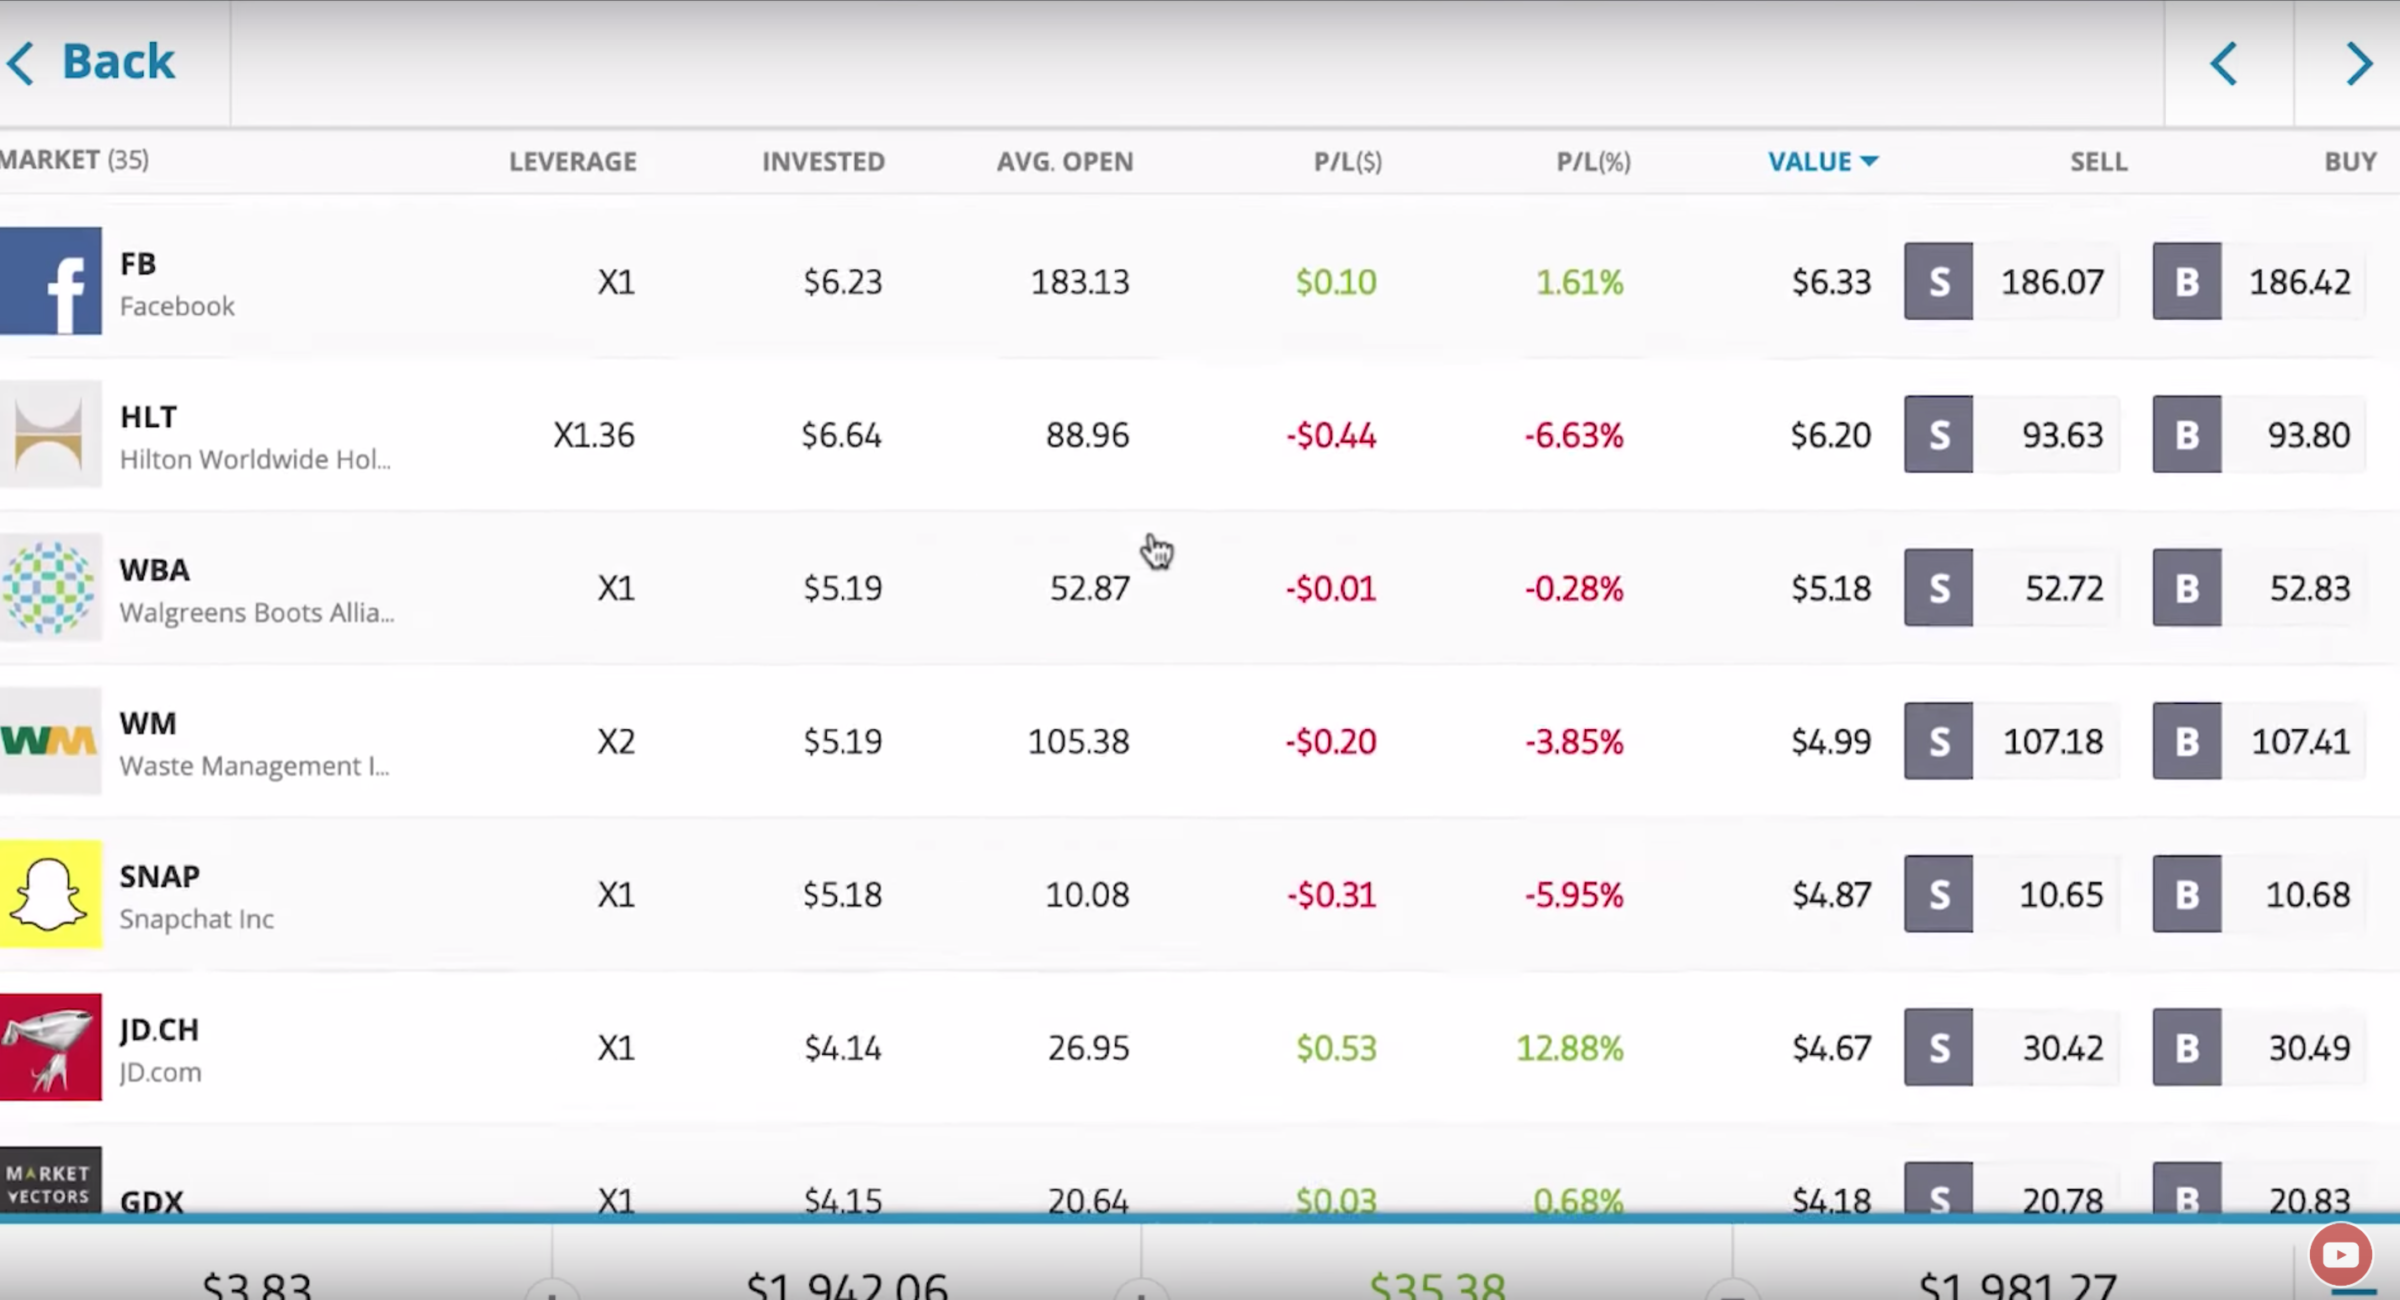Click the Snapchat ghost logo
Viewport: 2400px width, 1300px height.
pos(51,894)
